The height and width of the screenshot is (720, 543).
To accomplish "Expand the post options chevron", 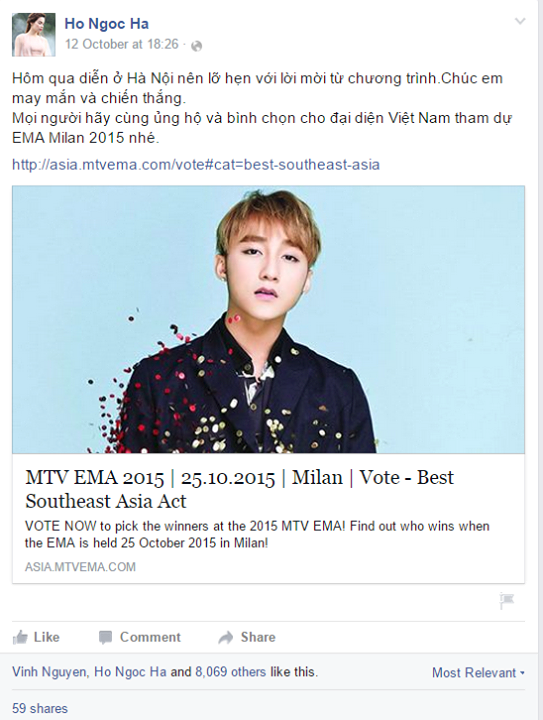I will pyautogui.click(x=520, y=21).
